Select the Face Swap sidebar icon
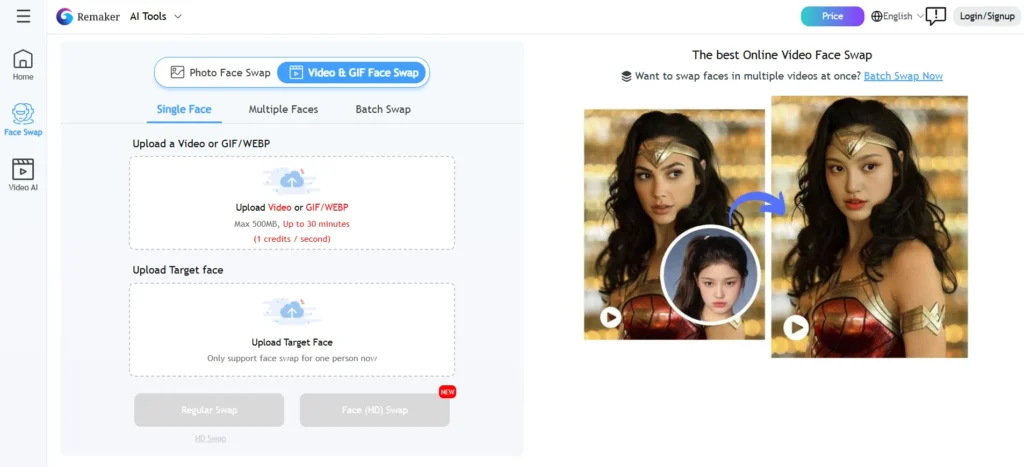 coord(23,120)
